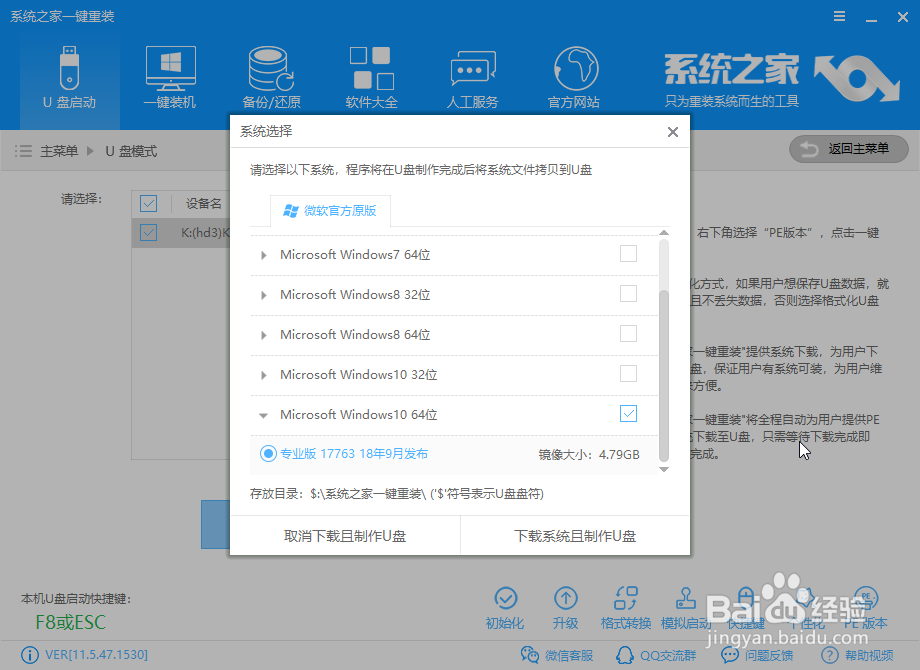
Task: Expand Microsoft Windows7 64位 entry
Action: point(263,255)
